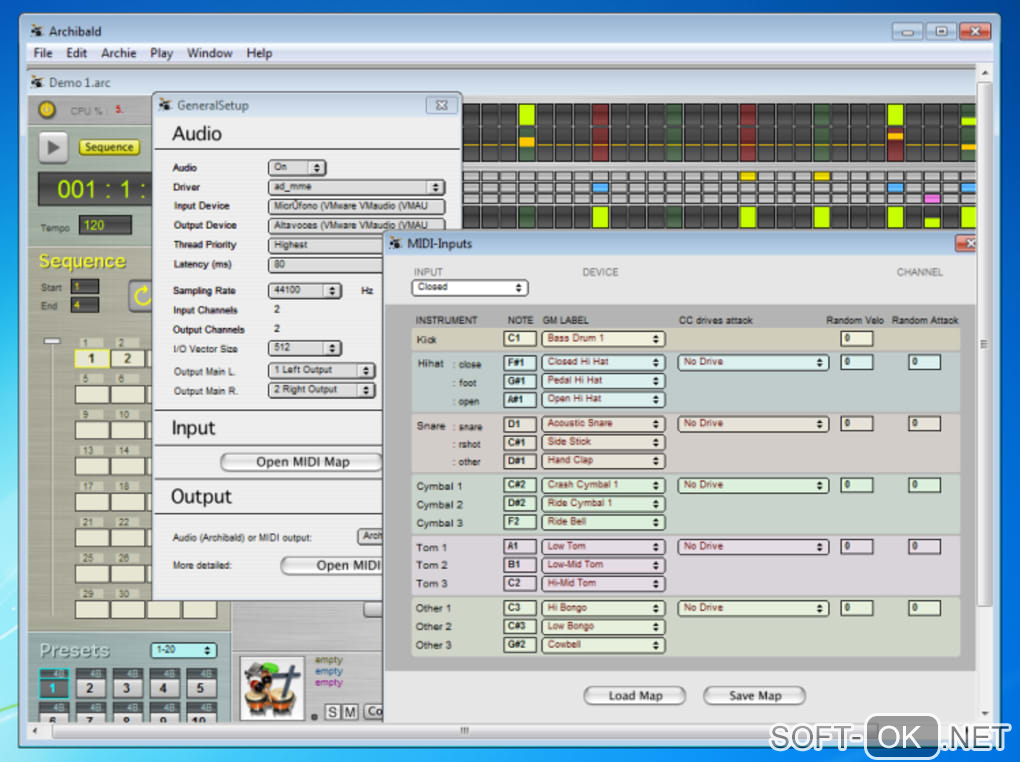
Task: Select preset 5
Action: (200, 683)
